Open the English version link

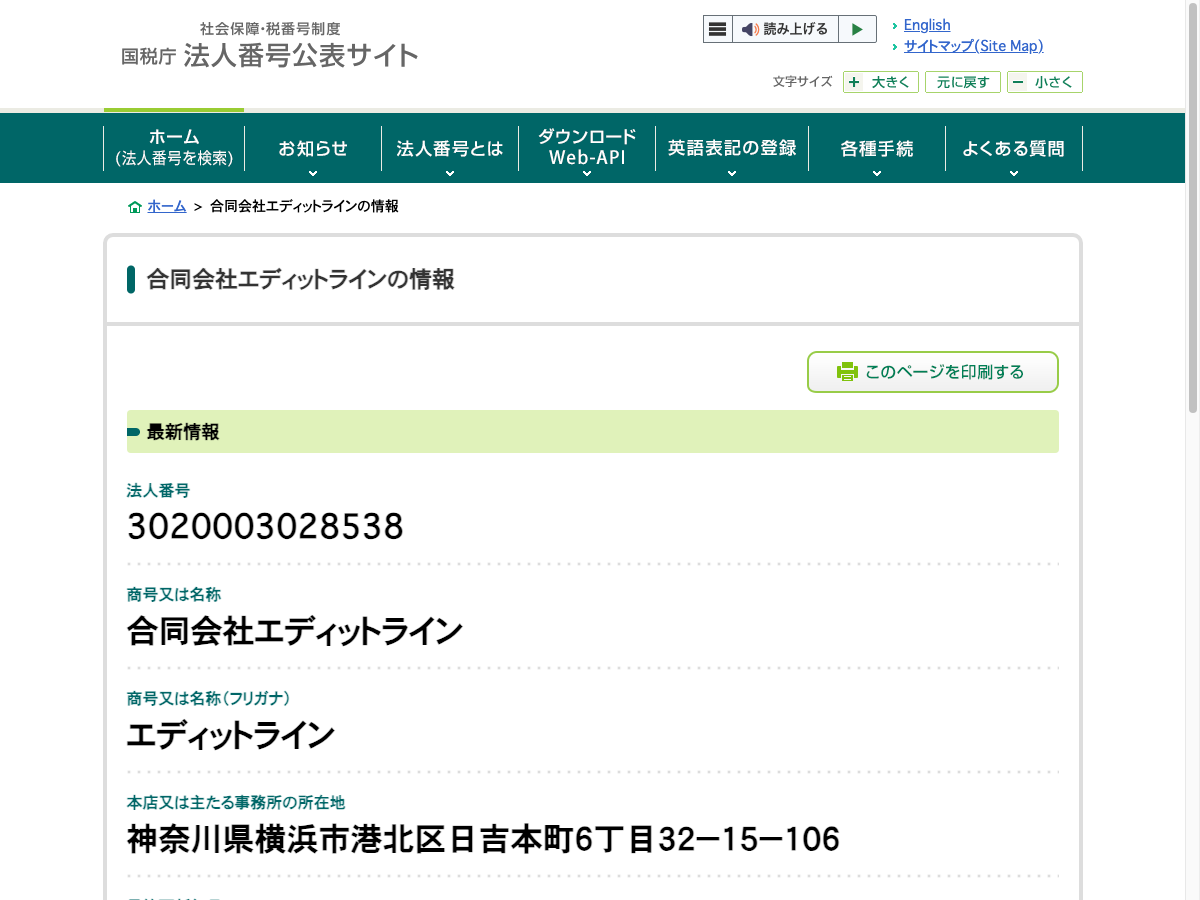(927, 25)
